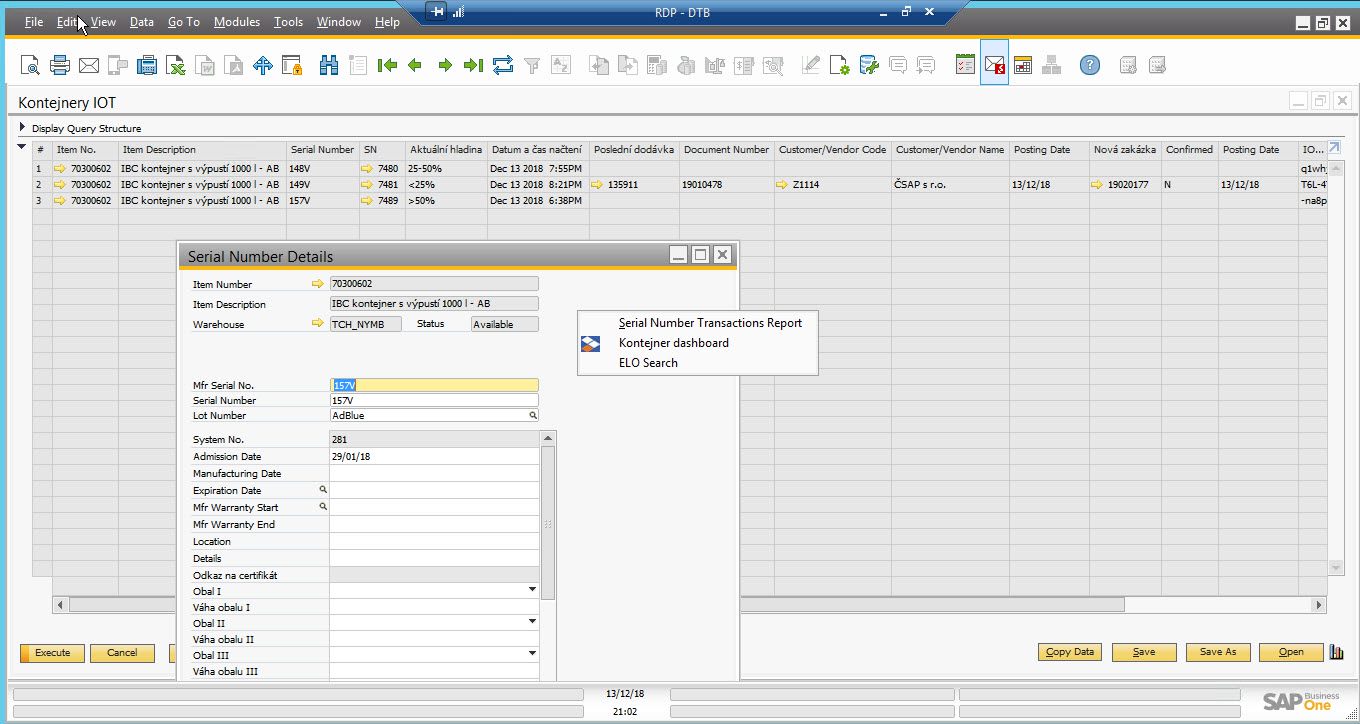Screen dimensions: 1360x724
Task: Jump to Last Data Record arrow
Action: coord(474,66)
